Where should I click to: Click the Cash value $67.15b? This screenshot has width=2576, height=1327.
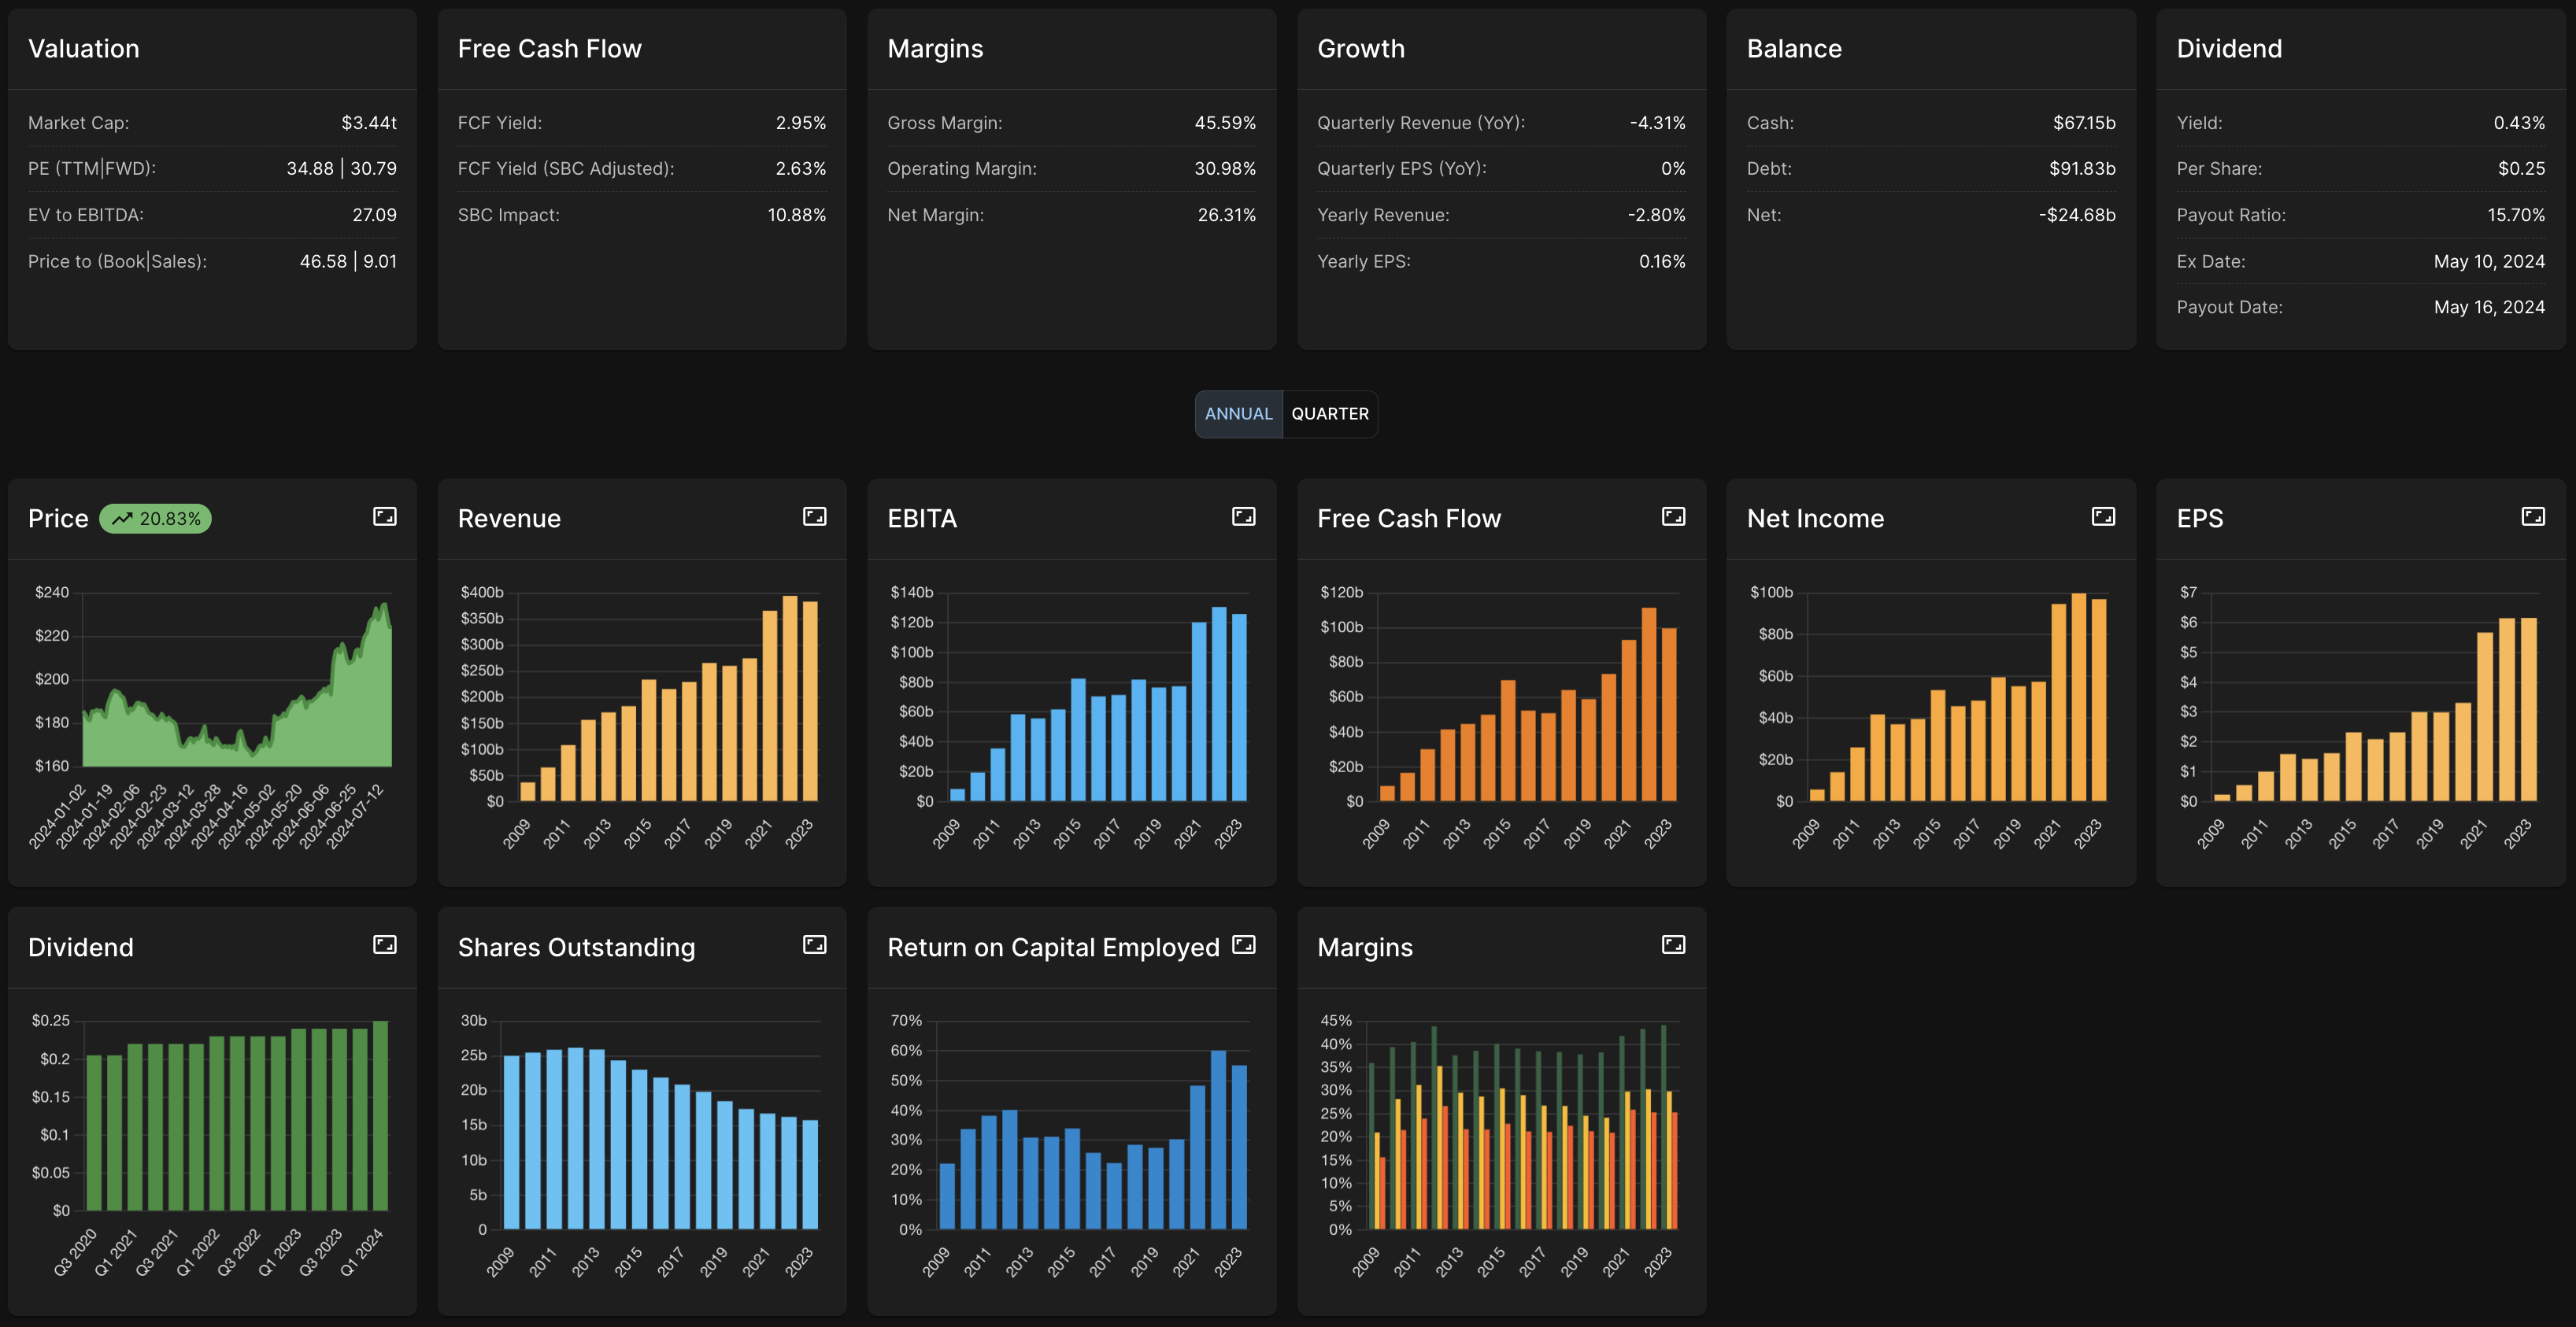coord(2084,123)
